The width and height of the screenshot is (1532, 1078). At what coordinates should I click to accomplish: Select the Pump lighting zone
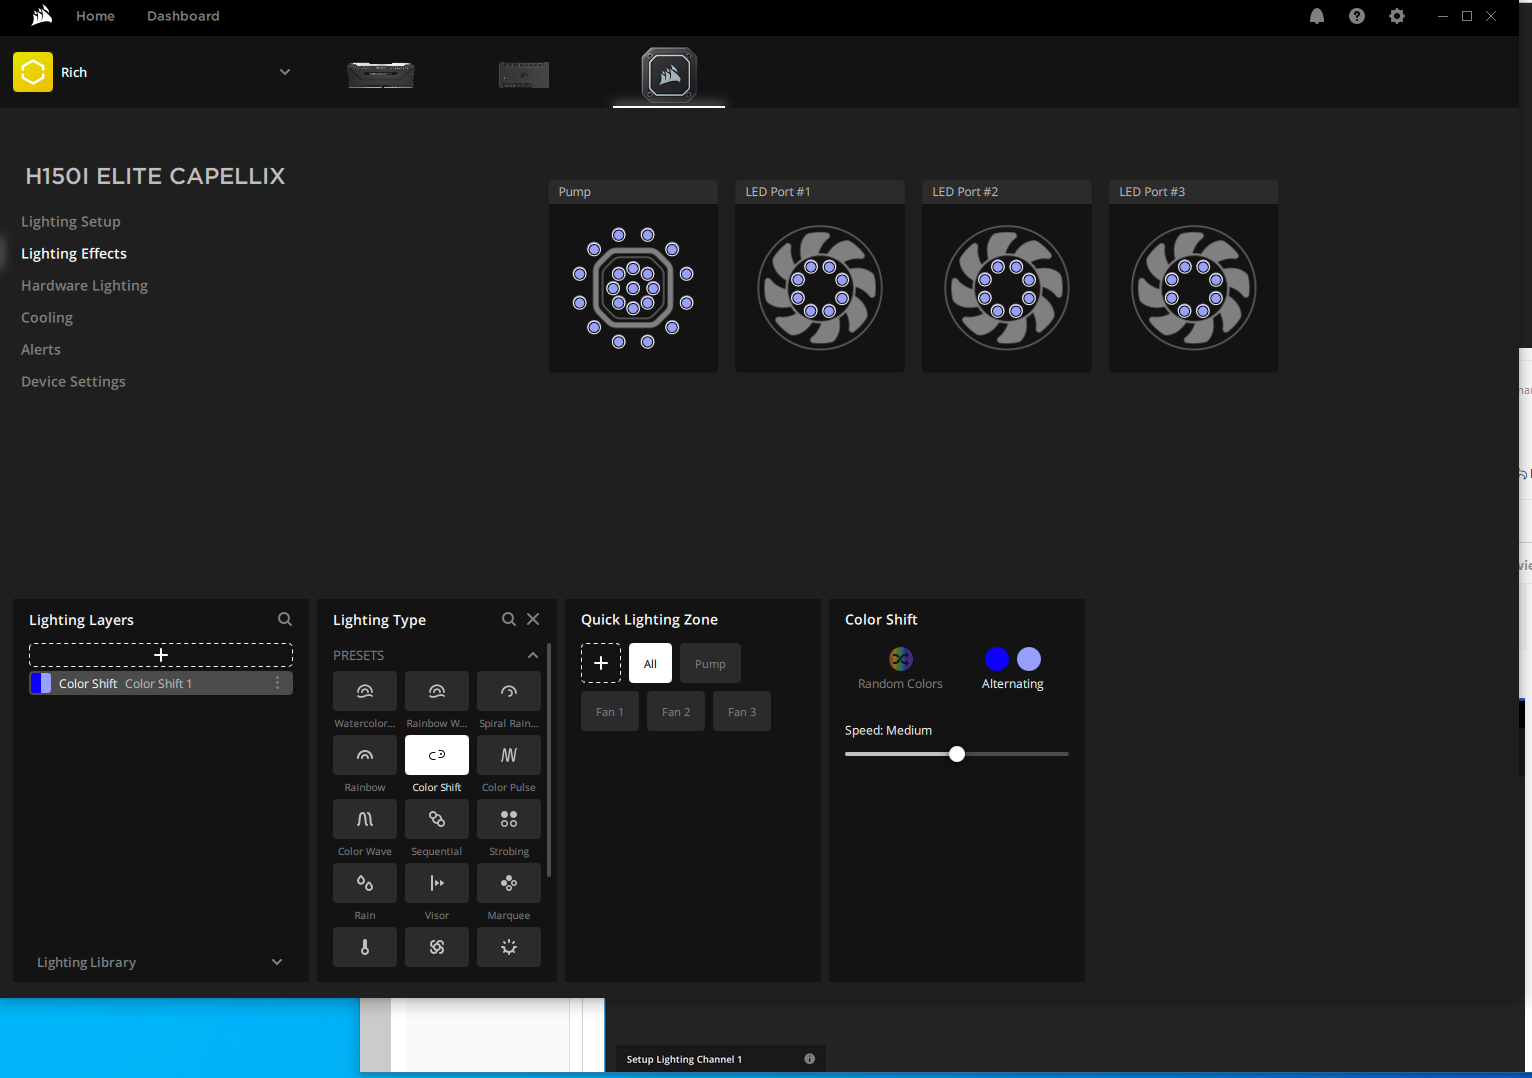pos(710,663)
